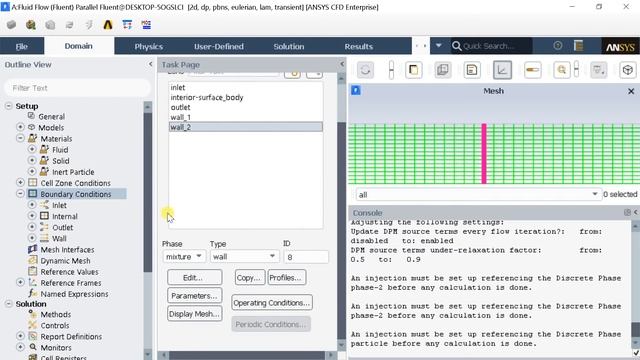Expand the Inlet boundary node

point(32,204)
